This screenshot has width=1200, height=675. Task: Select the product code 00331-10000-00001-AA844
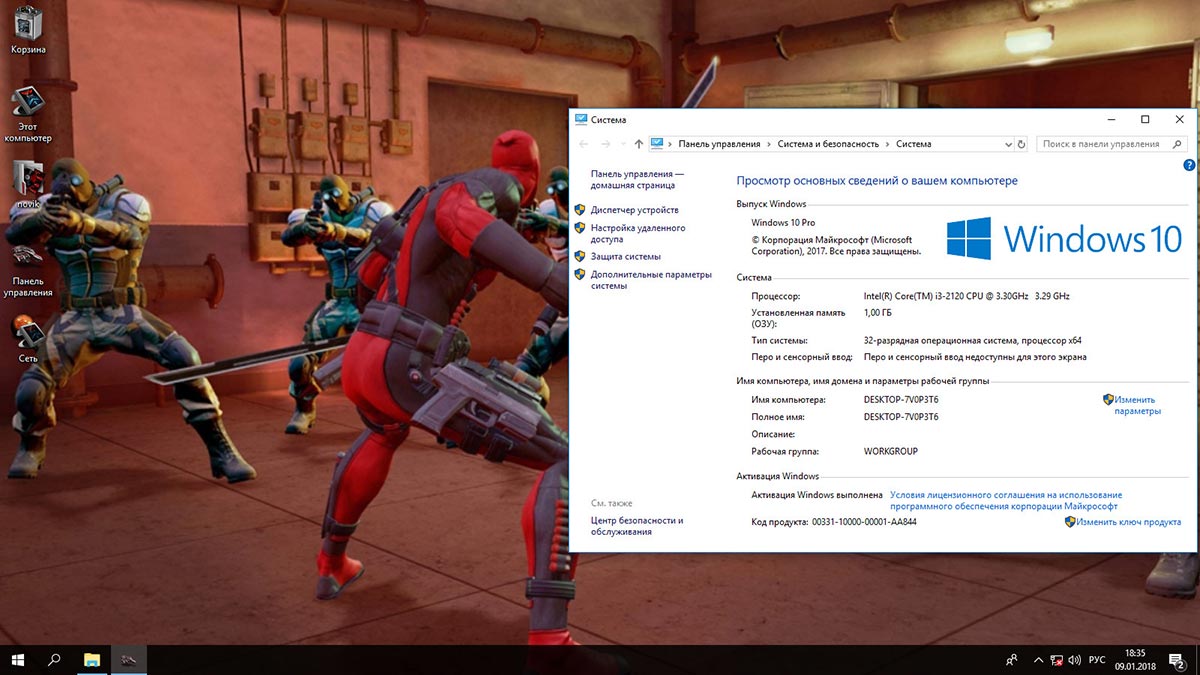[864, 522]
